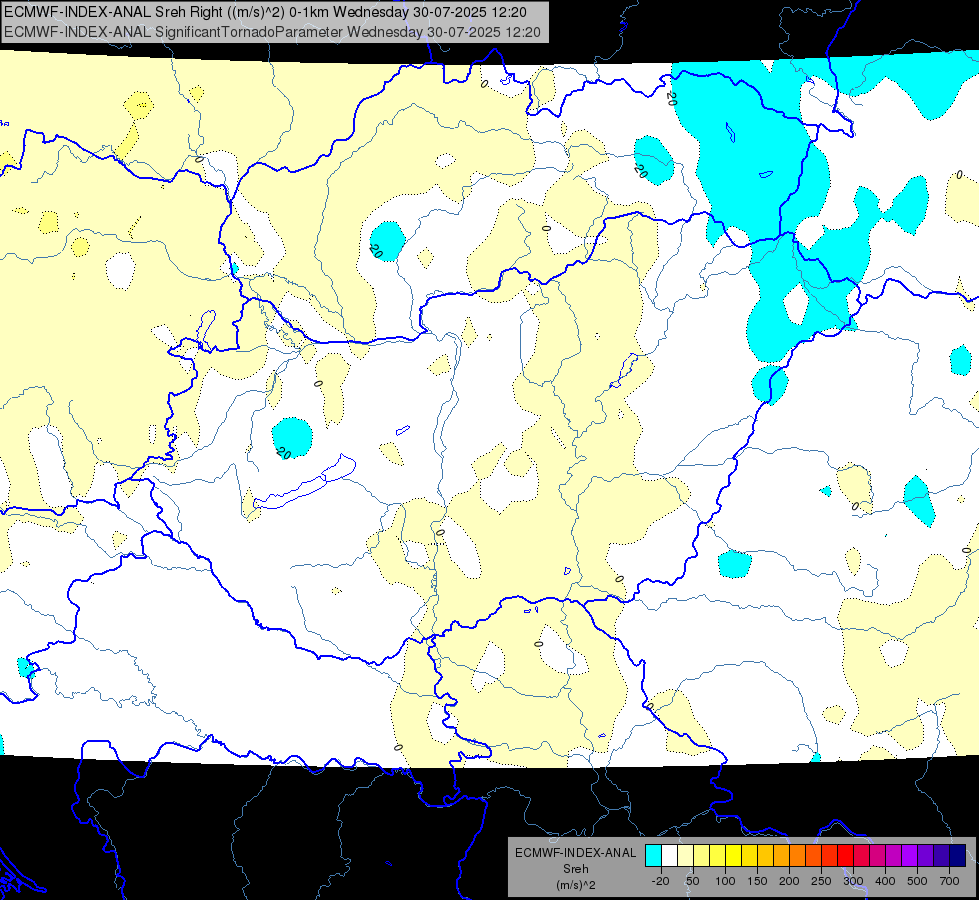Click the '250' legend tick value

click(821, 881)
